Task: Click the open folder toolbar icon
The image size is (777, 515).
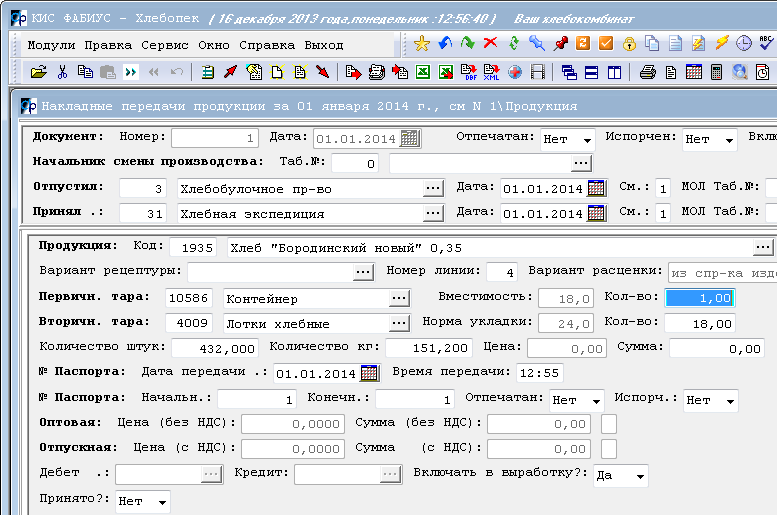Action: pos(39,72)
